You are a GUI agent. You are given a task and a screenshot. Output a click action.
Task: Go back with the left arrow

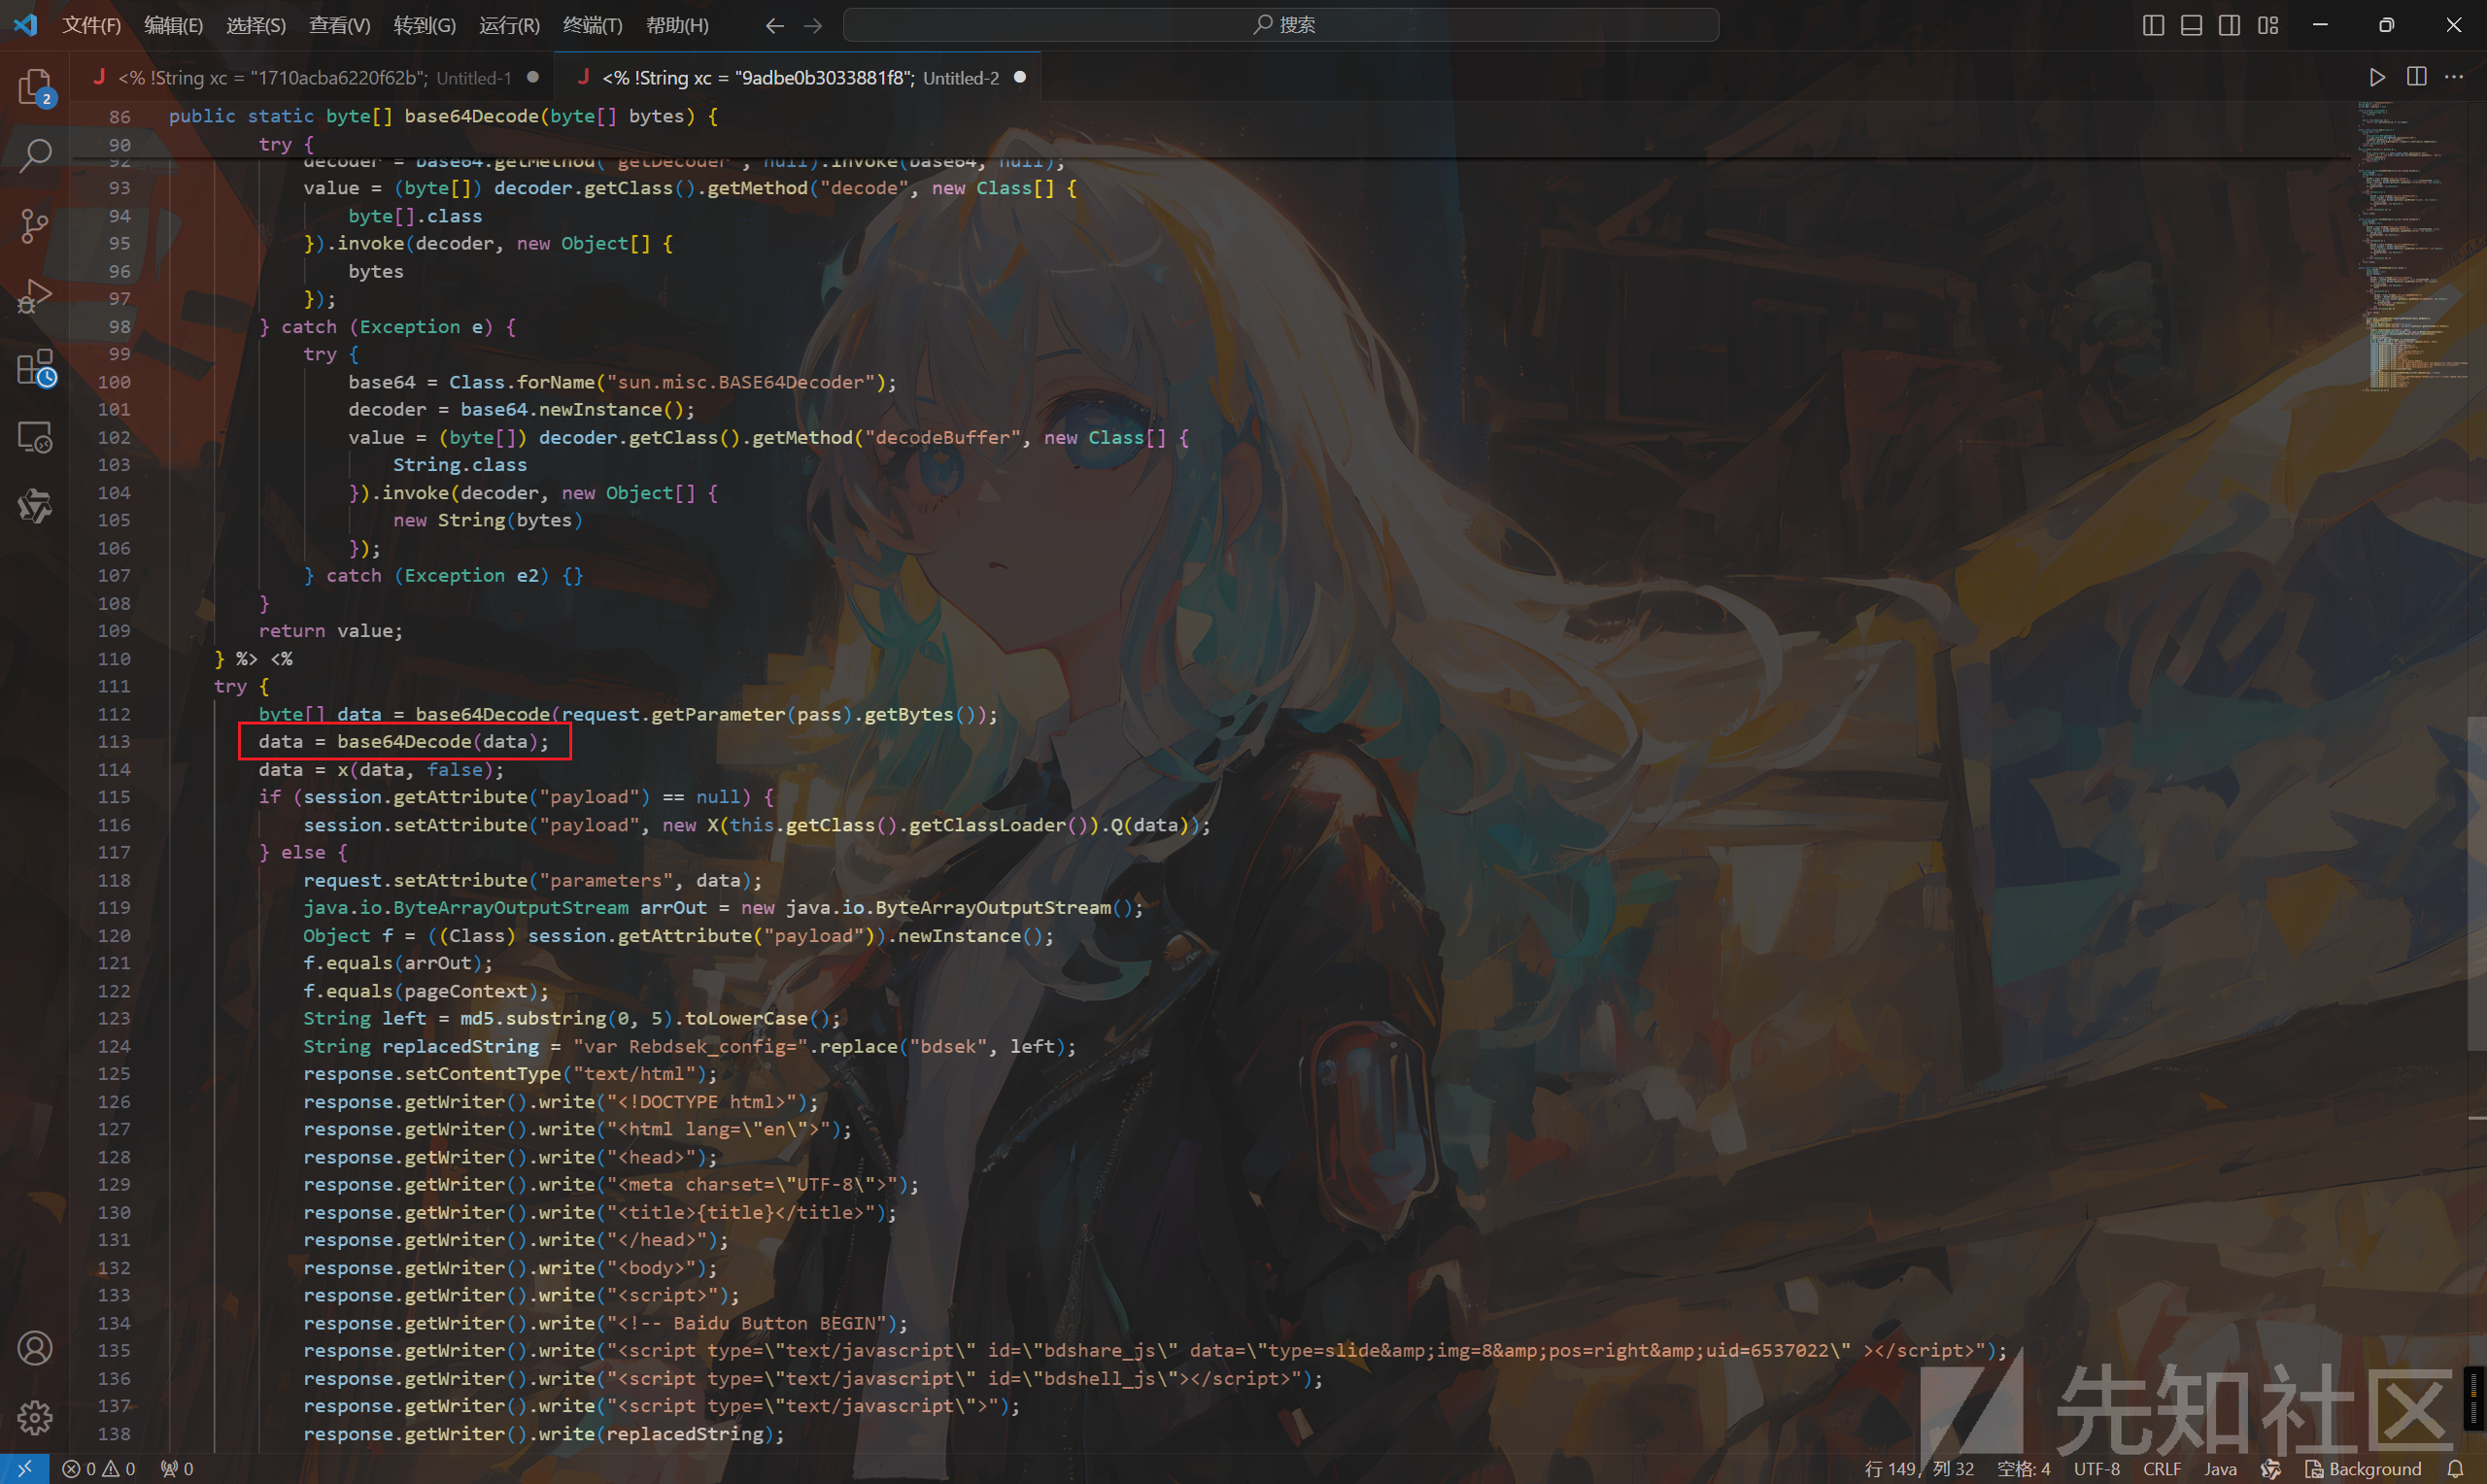pyautogui.click(x=774, y=25)
